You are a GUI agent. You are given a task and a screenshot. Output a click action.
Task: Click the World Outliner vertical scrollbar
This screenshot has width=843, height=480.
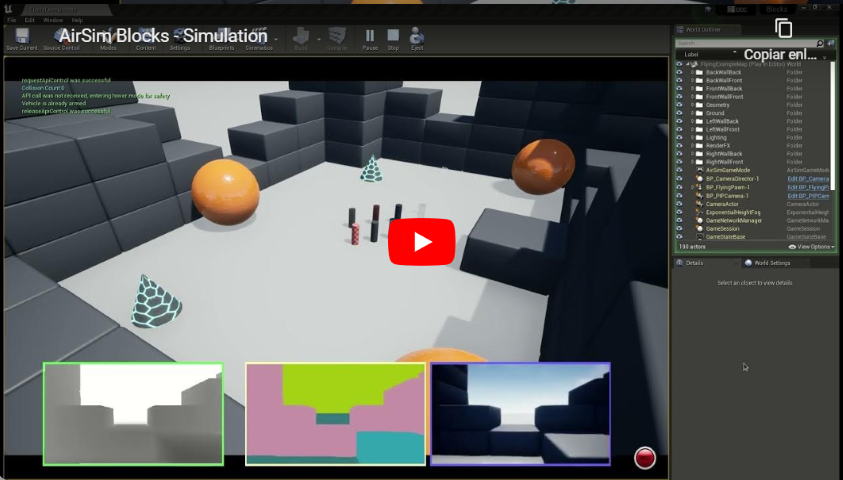click(833, 126)
